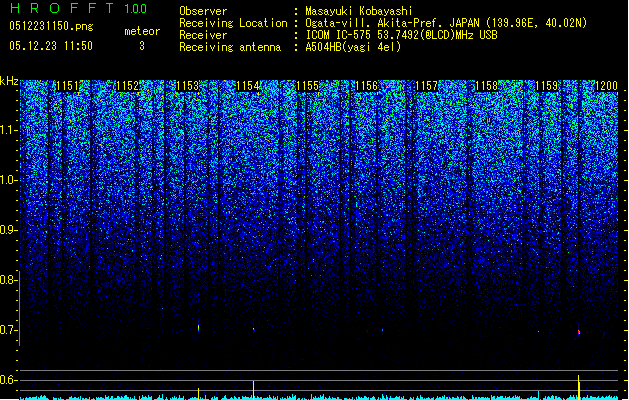Image resolution: width=629 pixels, height=400 pixels.
Task: Click the 1157 time marker
Action: (x=426, y=86)
